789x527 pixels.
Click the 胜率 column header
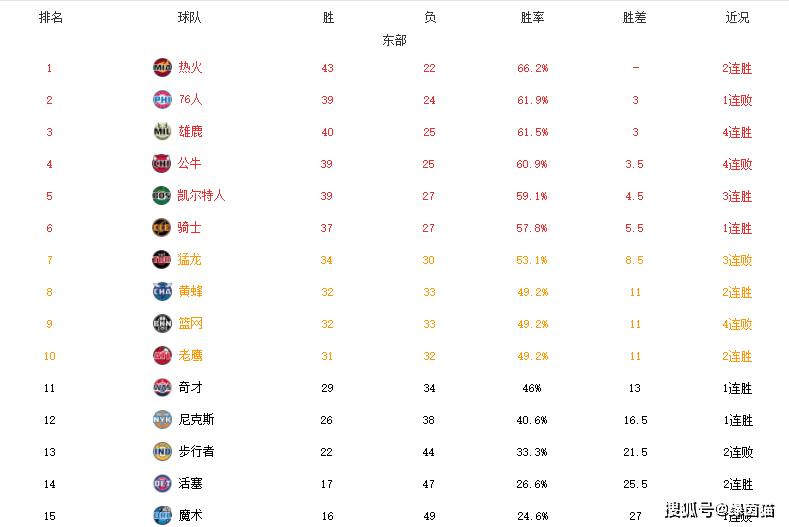point(532,18)
